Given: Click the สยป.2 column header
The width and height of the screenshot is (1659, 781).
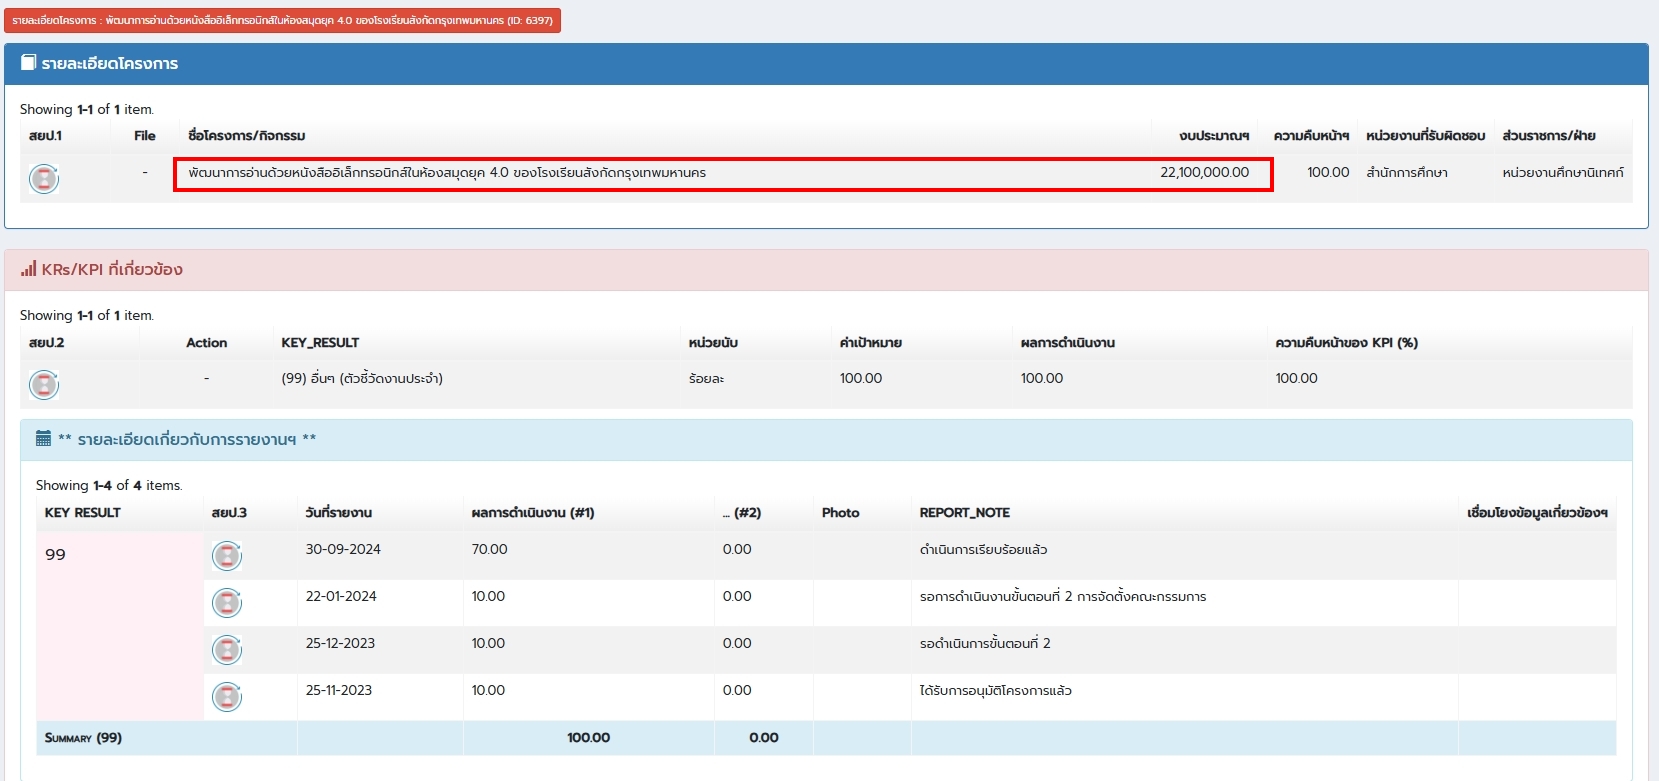Looking at the screenshot, I should (46, 343).
